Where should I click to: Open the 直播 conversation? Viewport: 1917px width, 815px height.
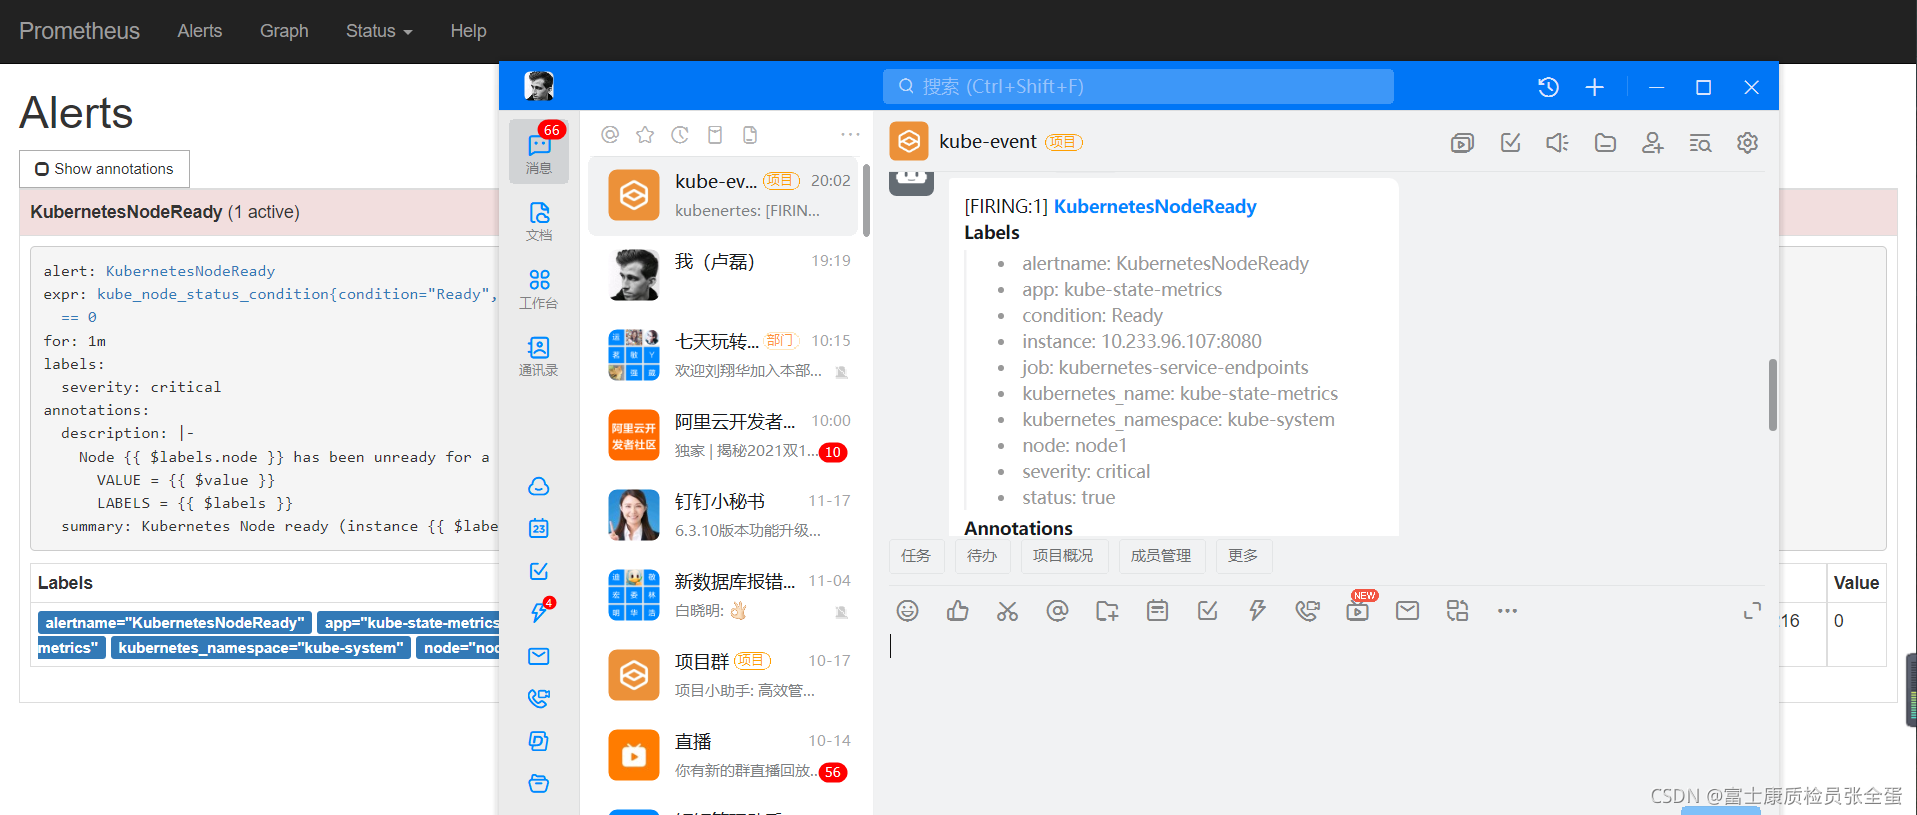[x=724, y=755]
